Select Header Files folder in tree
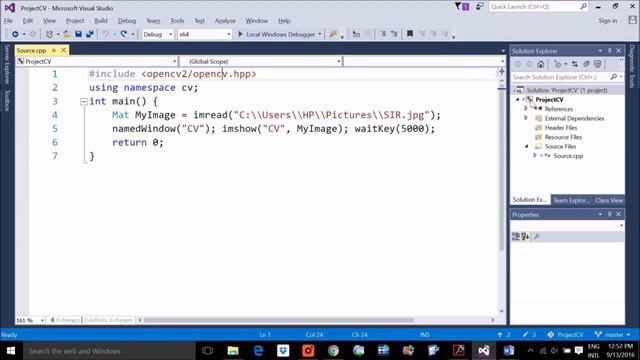This screenshot has width=640, height=360. [560, 128]
